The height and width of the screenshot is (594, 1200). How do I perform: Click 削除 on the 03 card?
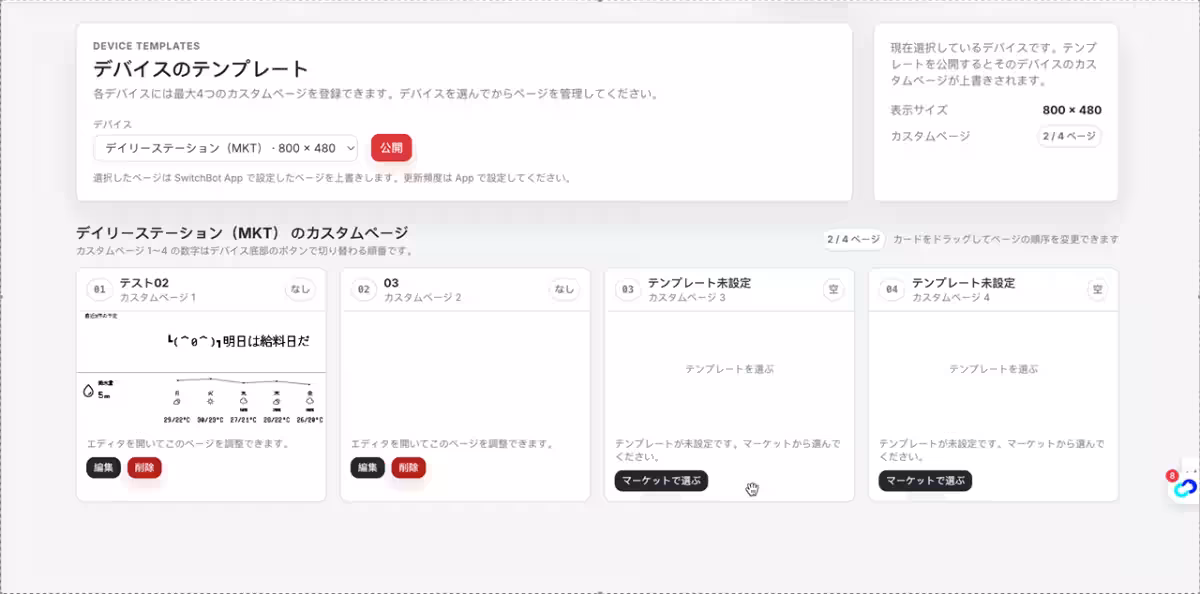click(408, 467)
